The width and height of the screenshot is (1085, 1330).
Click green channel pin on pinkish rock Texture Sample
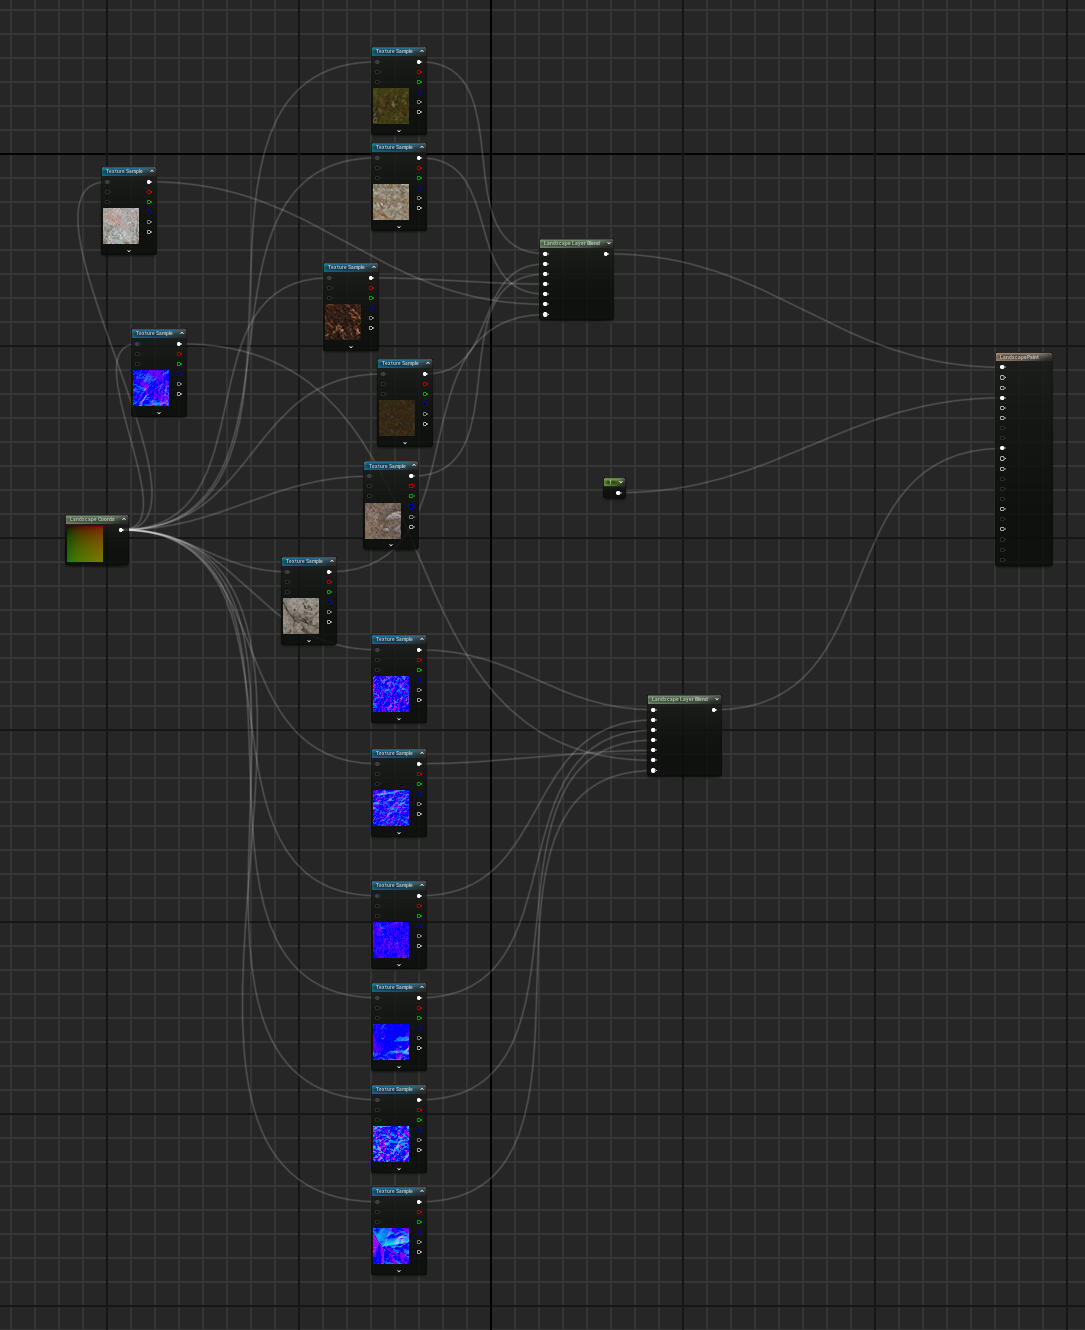[x=149, y=202]
